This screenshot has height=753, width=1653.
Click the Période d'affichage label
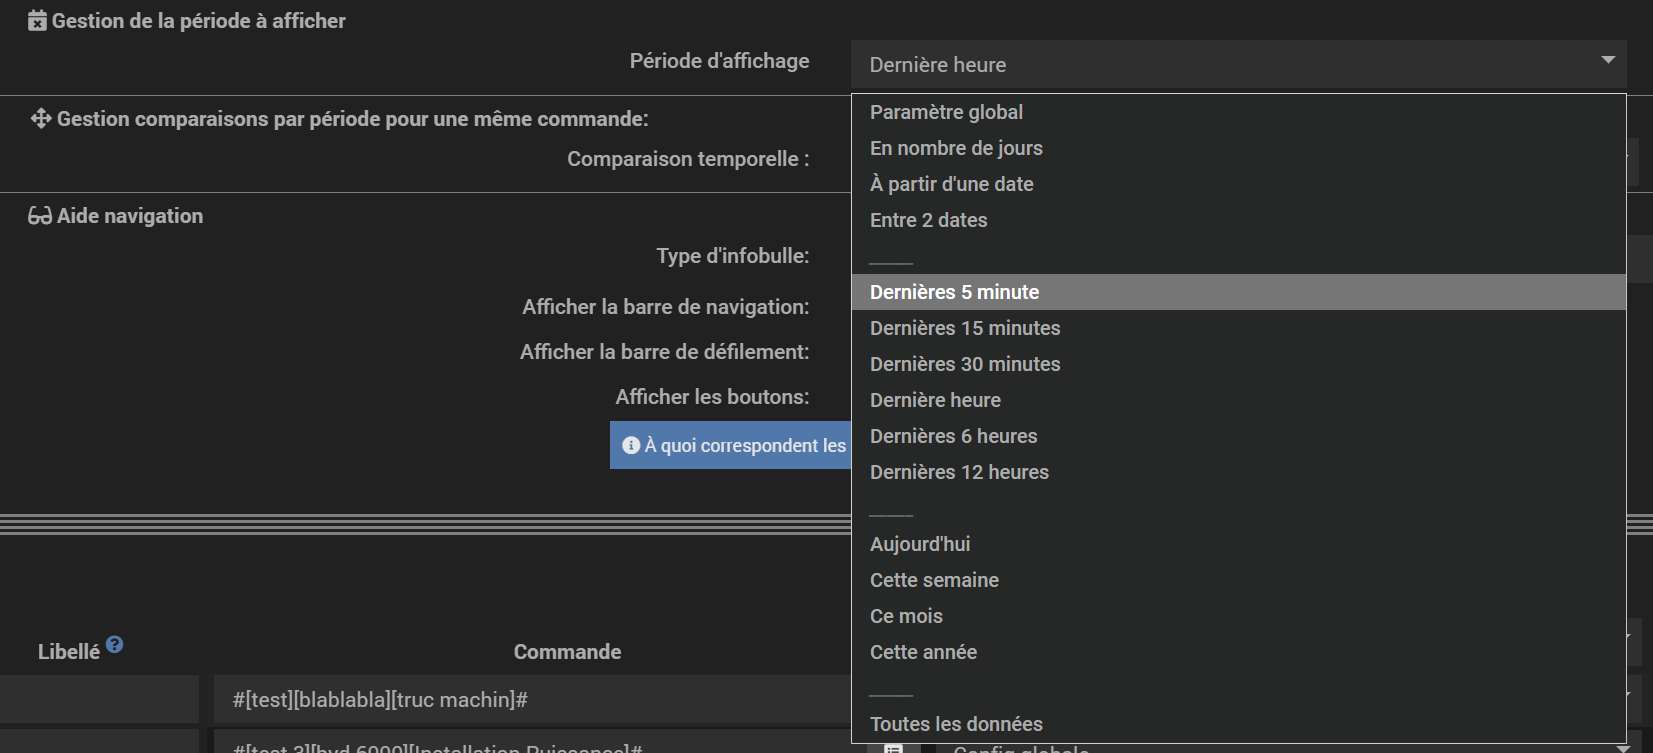point(720,61)
